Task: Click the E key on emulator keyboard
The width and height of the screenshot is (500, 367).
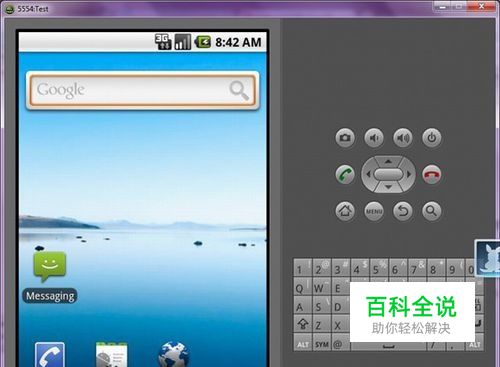Action: pos(340,287)
